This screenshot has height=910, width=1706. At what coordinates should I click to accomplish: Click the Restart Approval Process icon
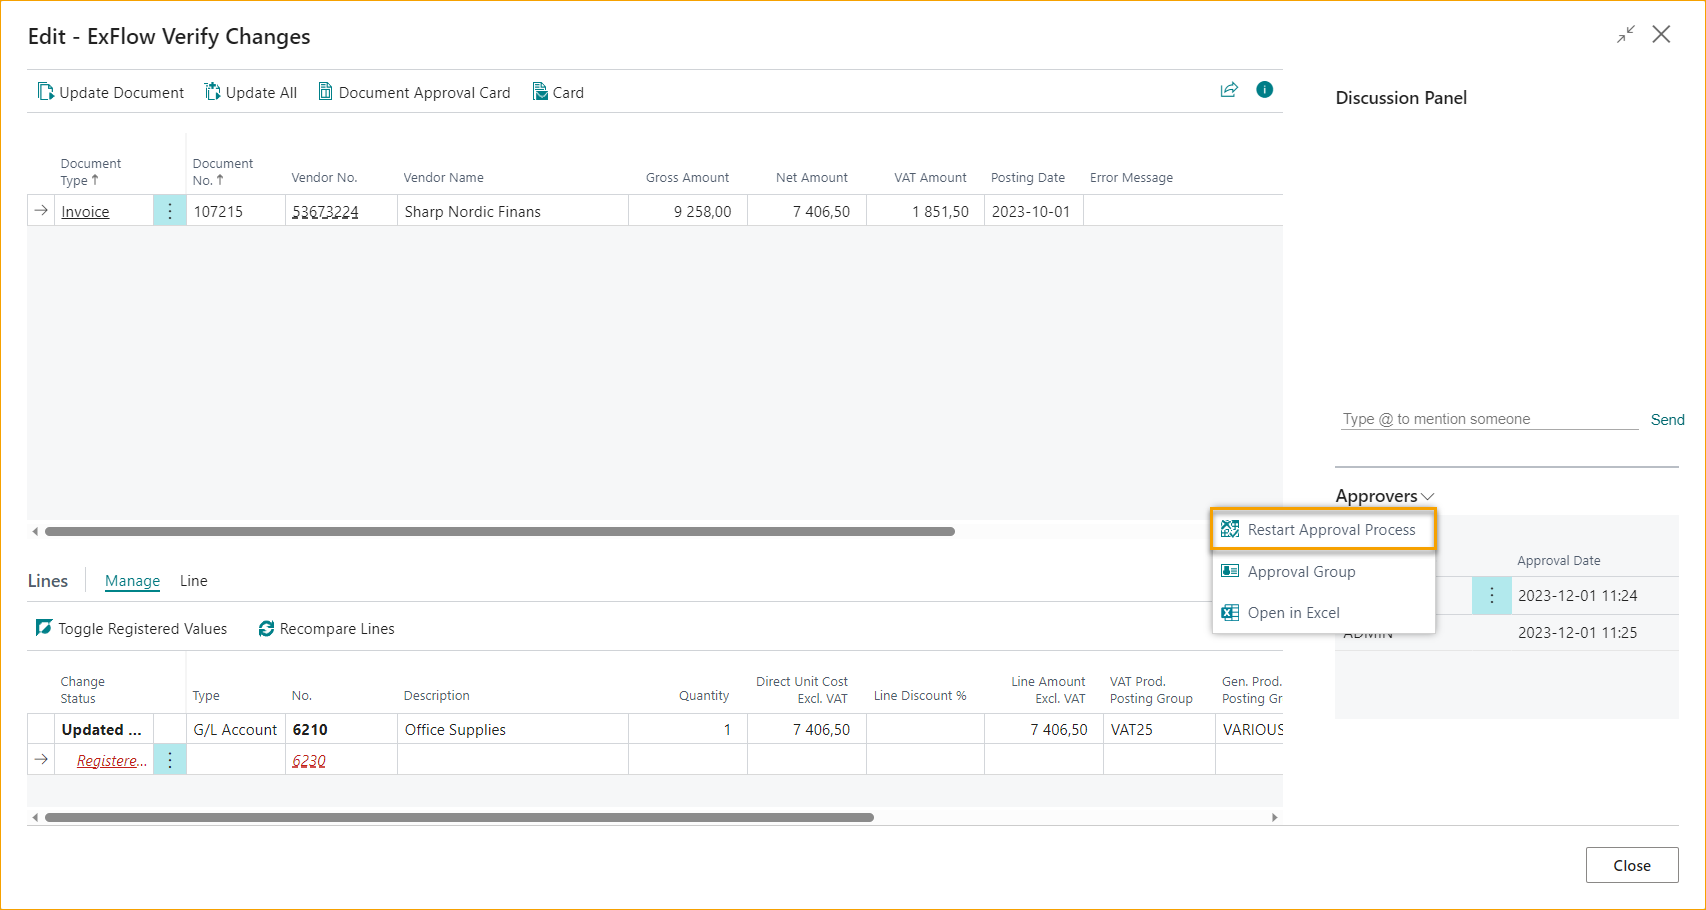1229,529
